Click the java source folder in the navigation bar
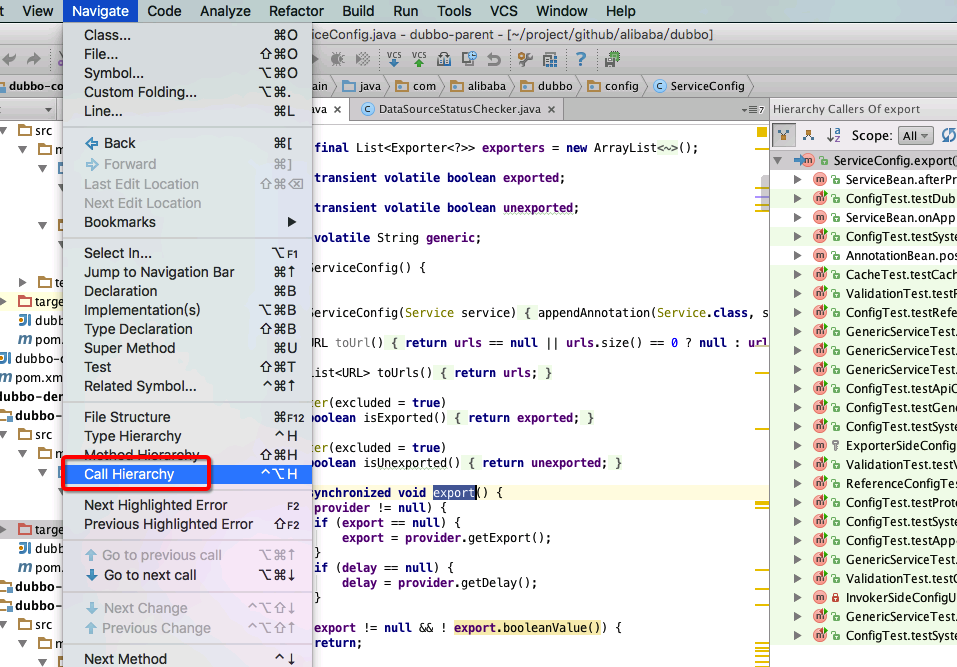Image resolution: width=957 pixels, height=667 pixels. pos(362,86)
